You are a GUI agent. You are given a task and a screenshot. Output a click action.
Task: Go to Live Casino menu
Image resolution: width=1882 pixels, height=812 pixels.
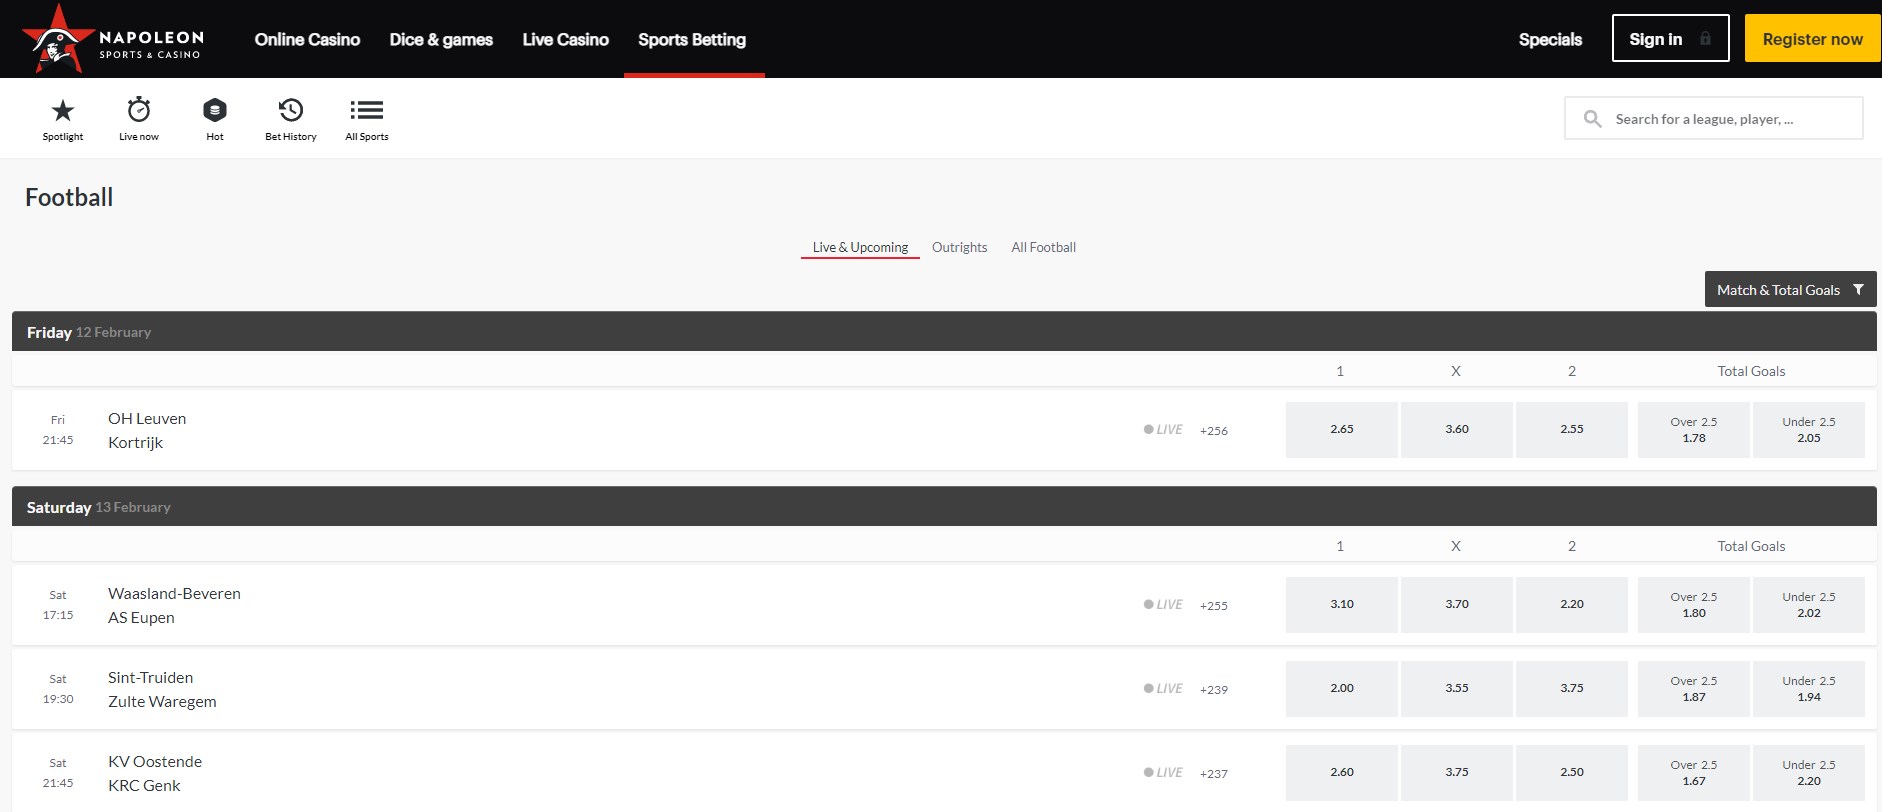[x=565, y=39]
